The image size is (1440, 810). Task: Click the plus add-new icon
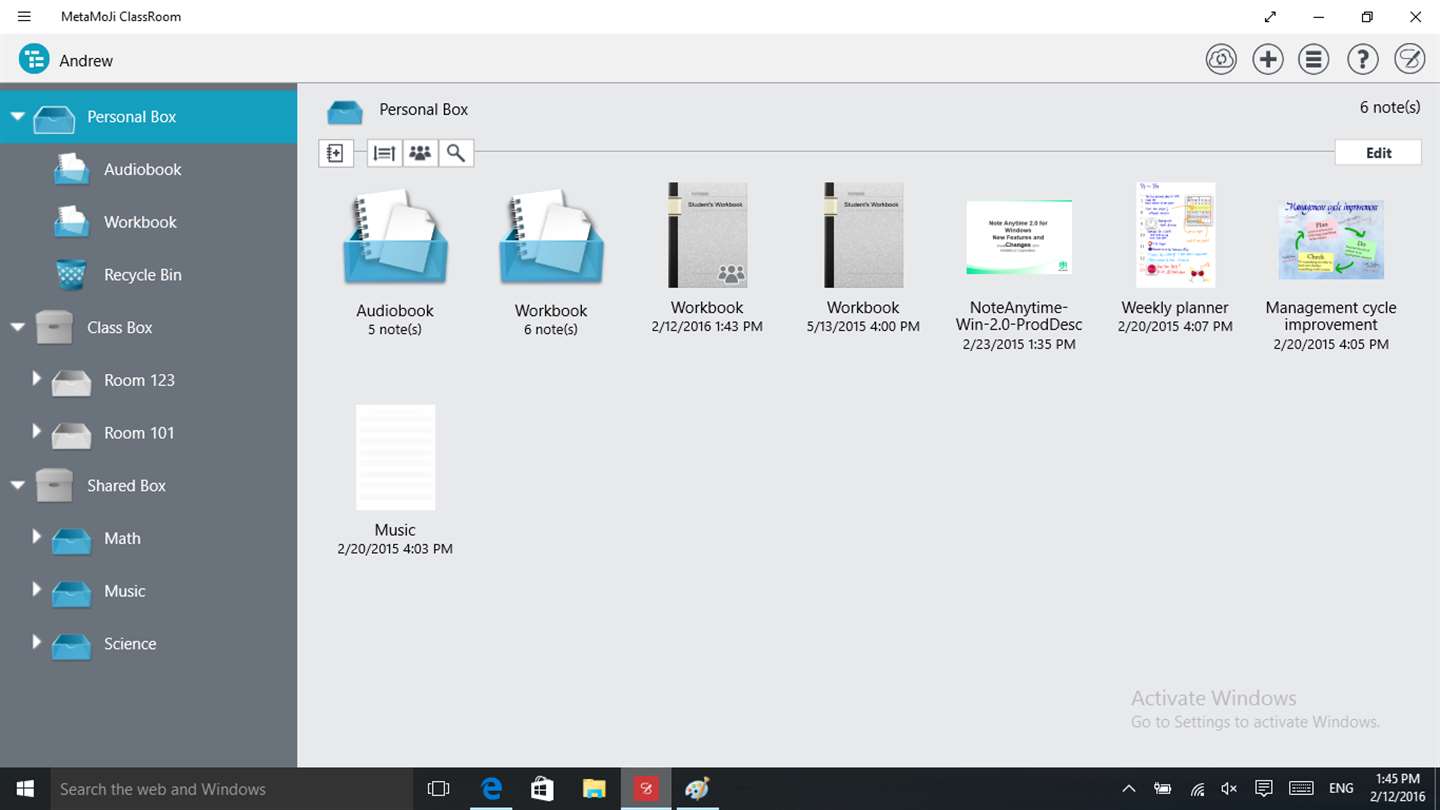pos(1268,60)
